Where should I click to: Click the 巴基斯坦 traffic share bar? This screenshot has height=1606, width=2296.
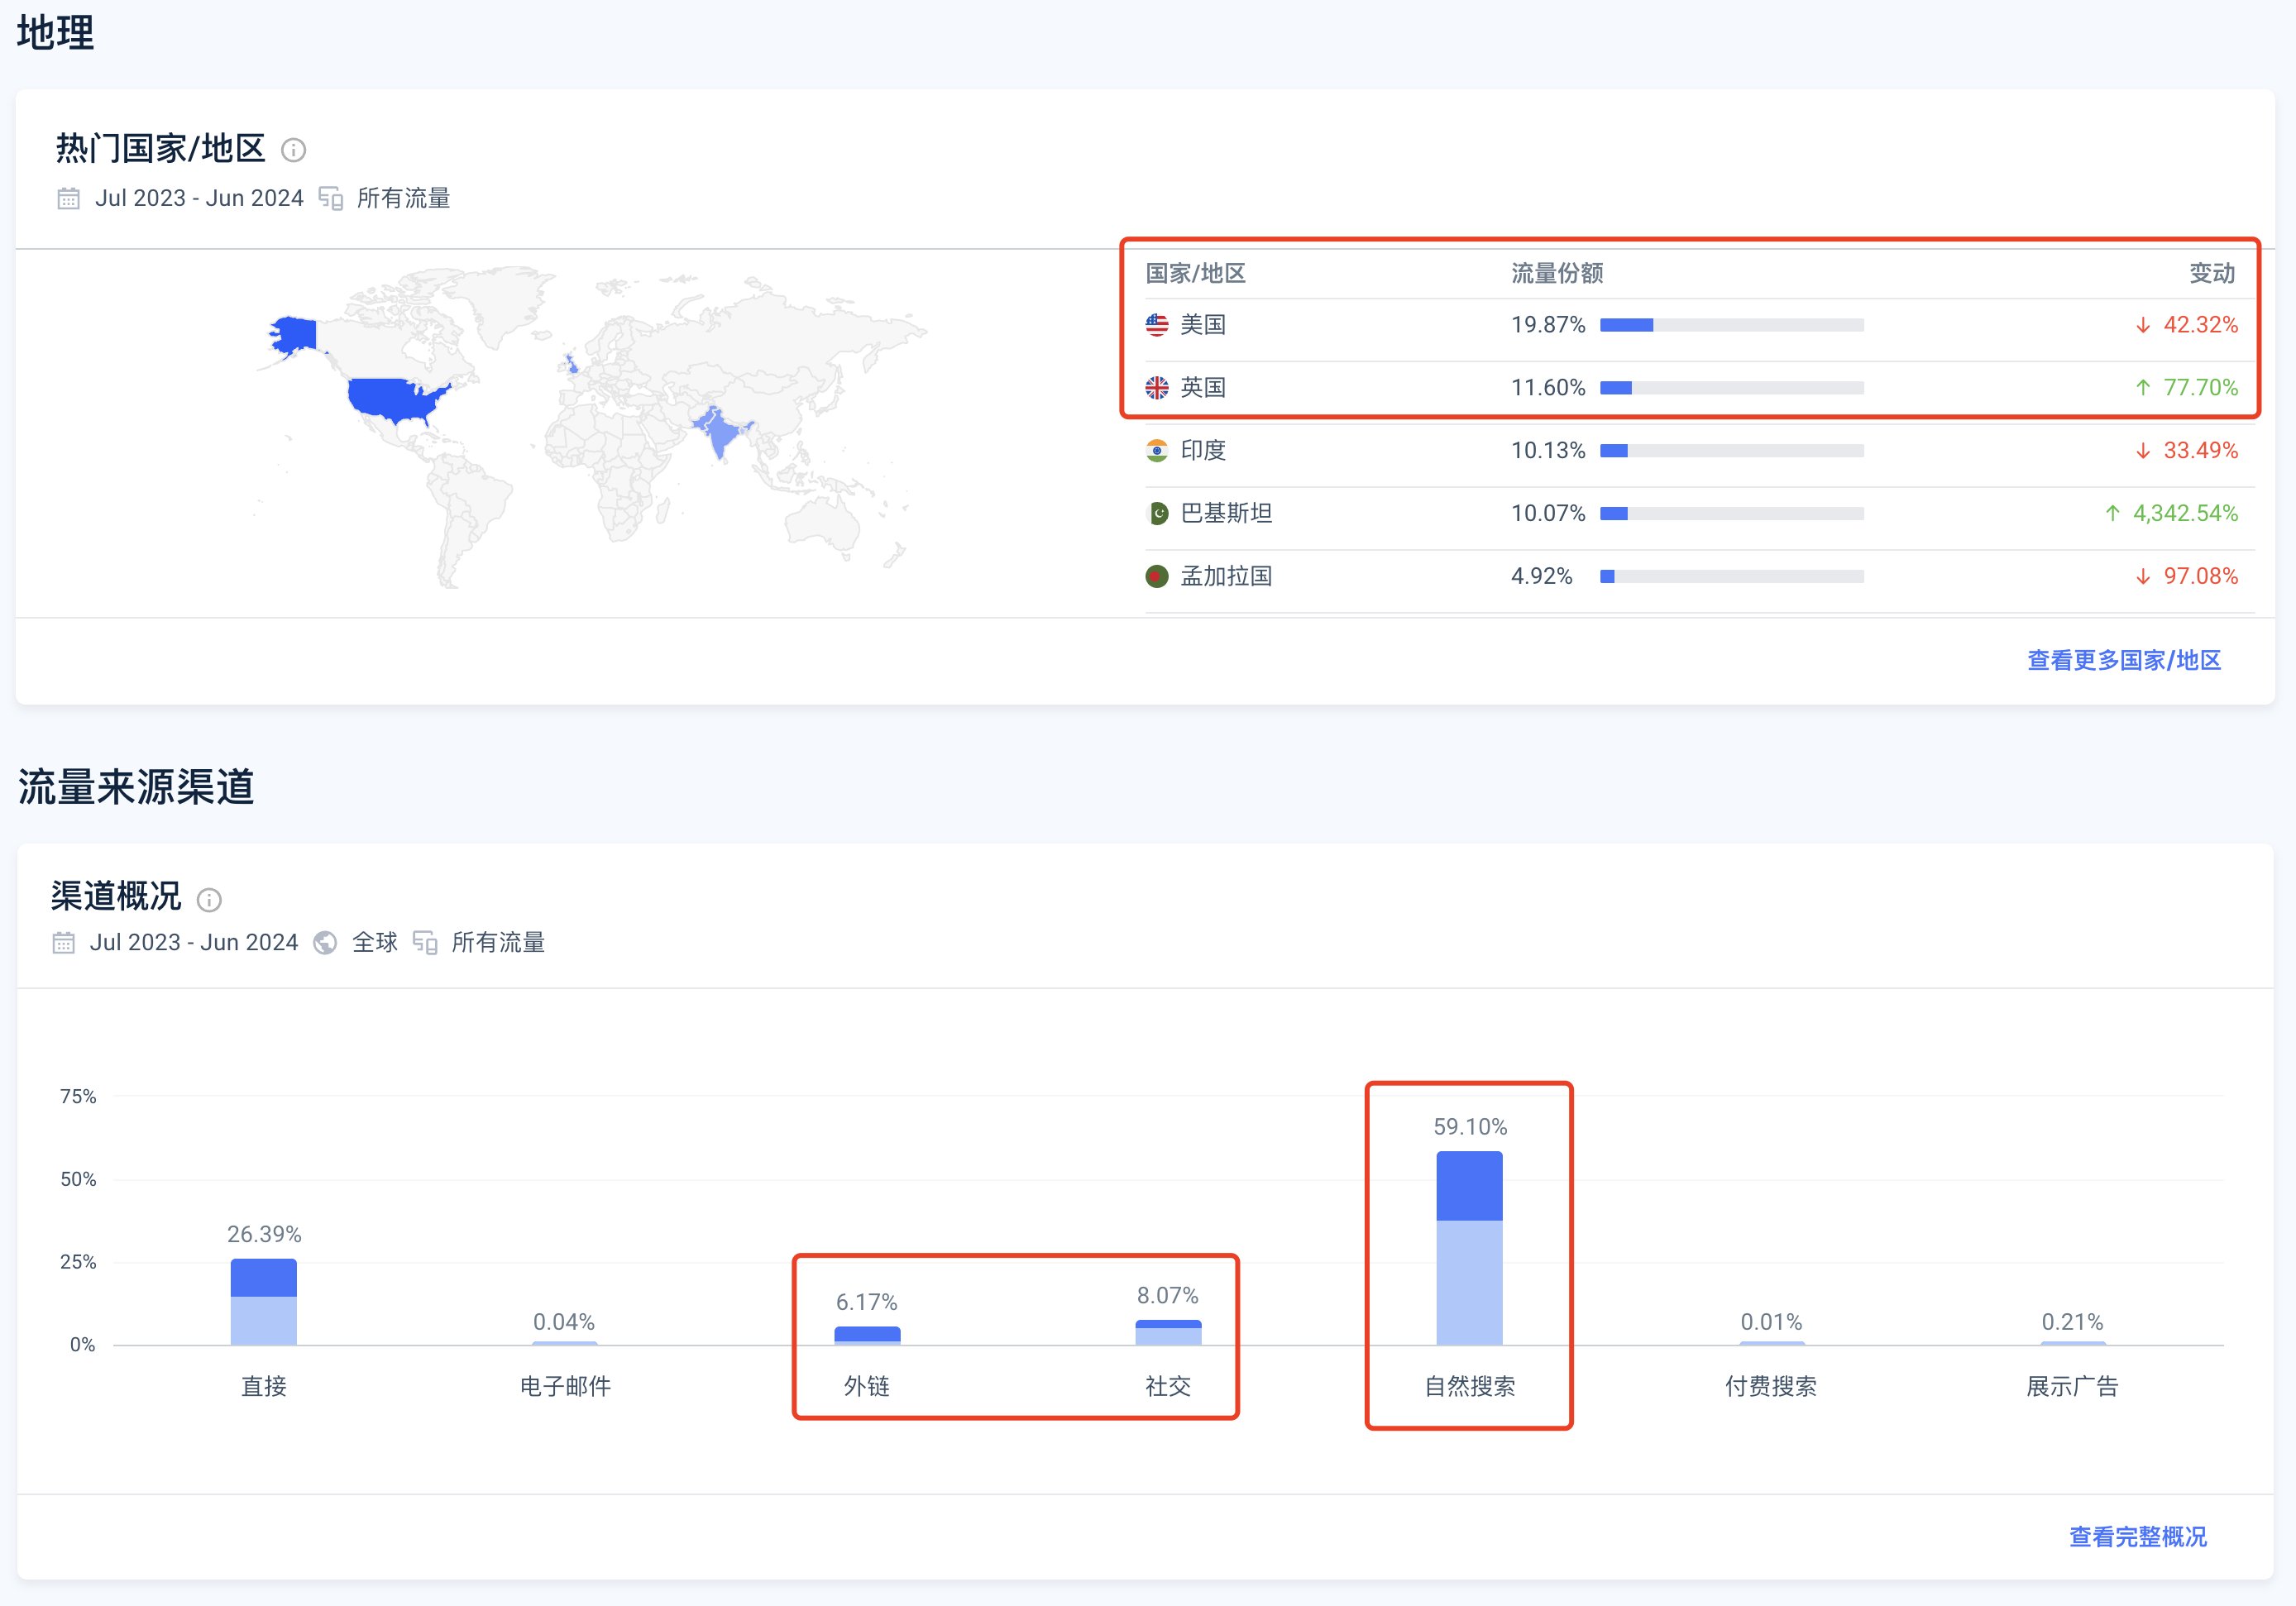coord(1731,514)
